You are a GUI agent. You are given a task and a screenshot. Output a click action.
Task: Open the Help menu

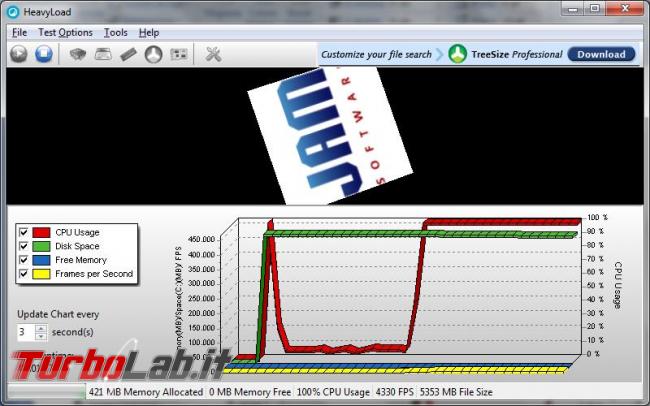click(149, 32)
